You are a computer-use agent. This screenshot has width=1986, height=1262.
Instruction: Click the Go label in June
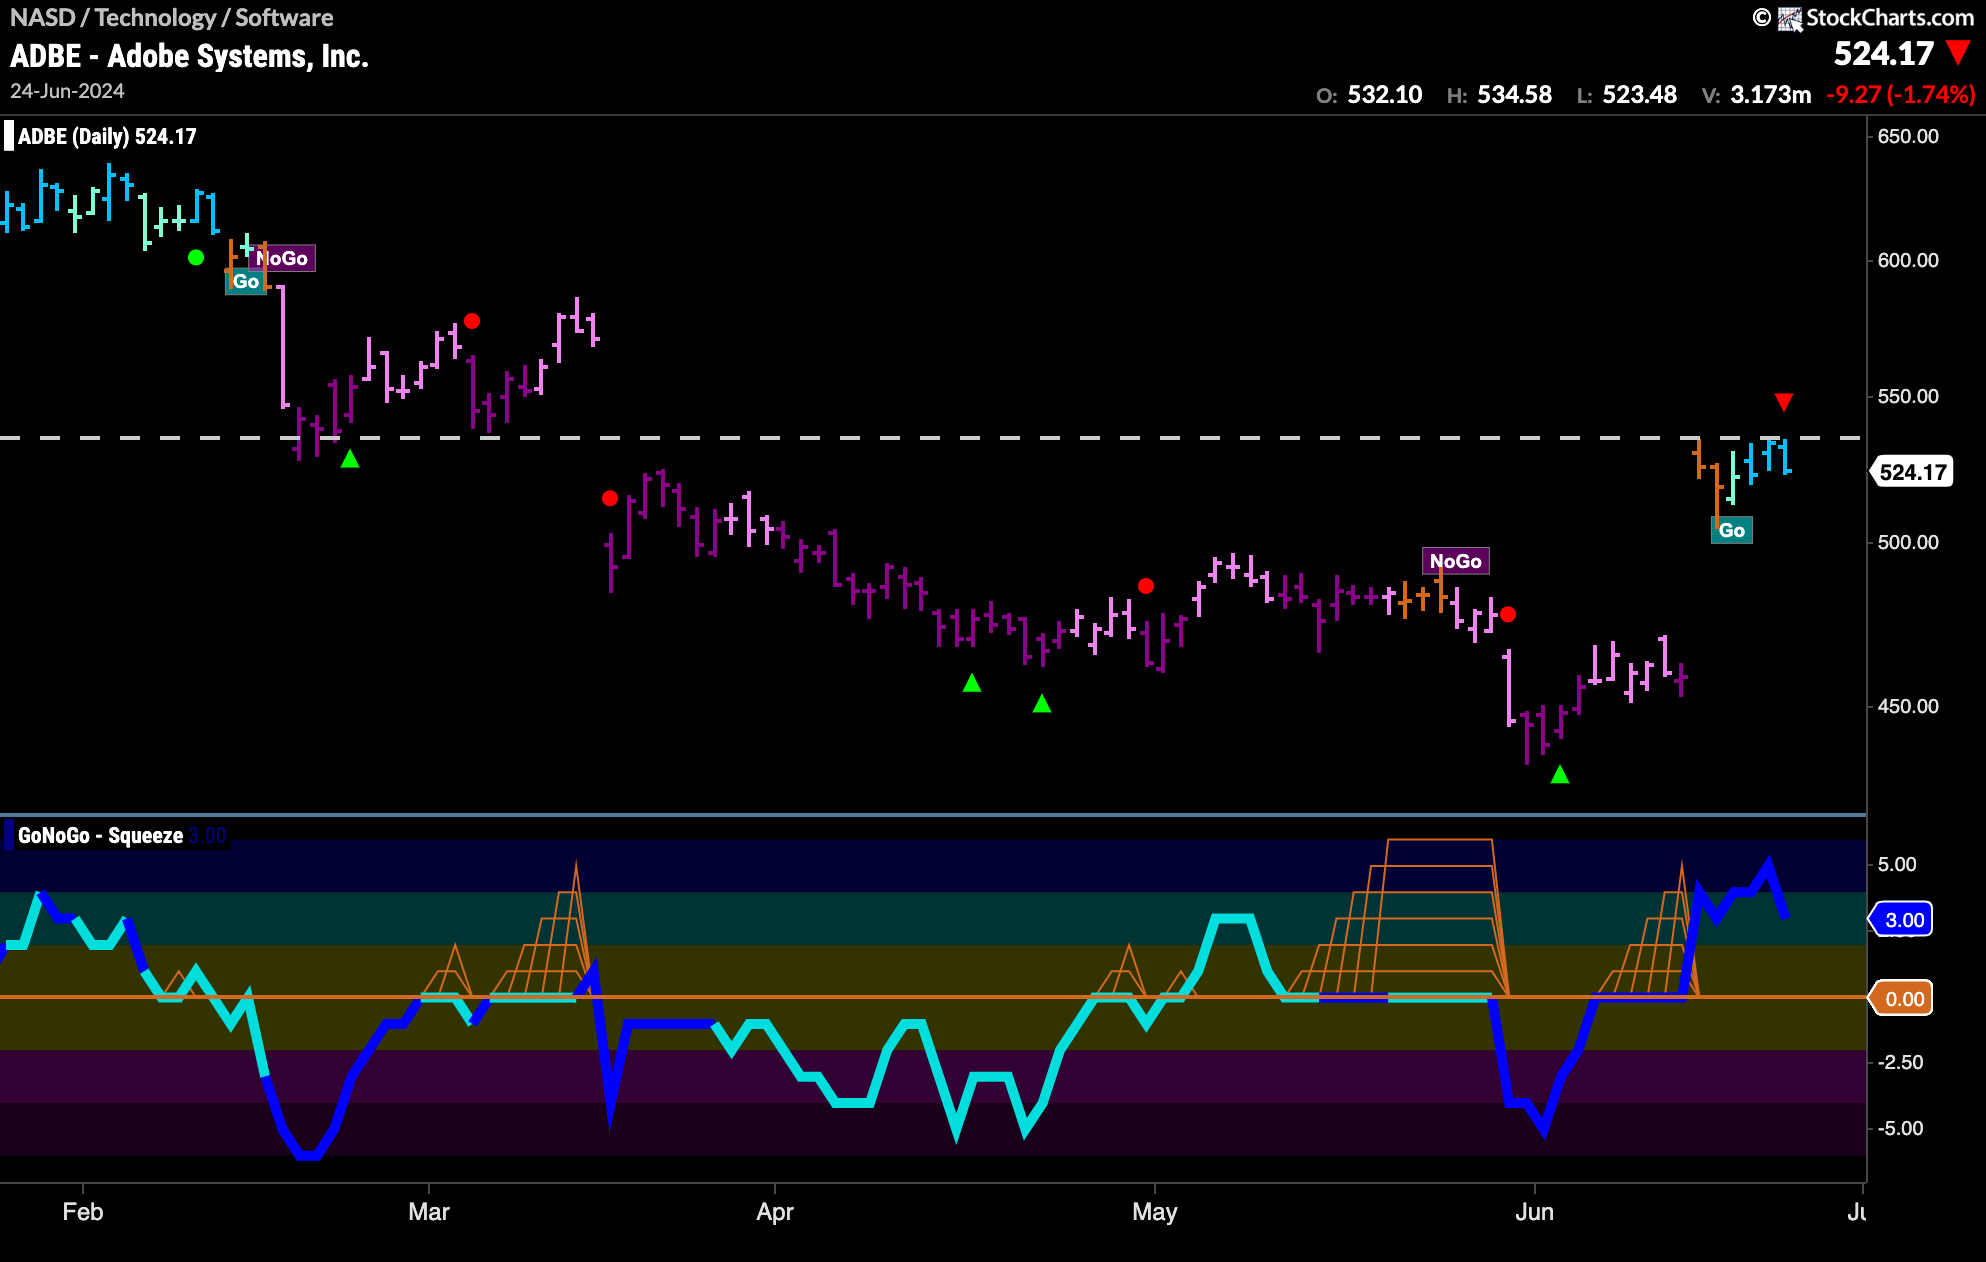point(1732,530)
